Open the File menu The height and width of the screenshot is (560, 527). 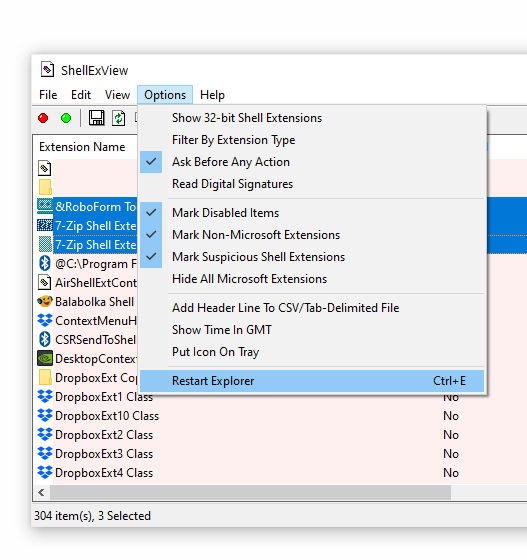tap(48, 95)
